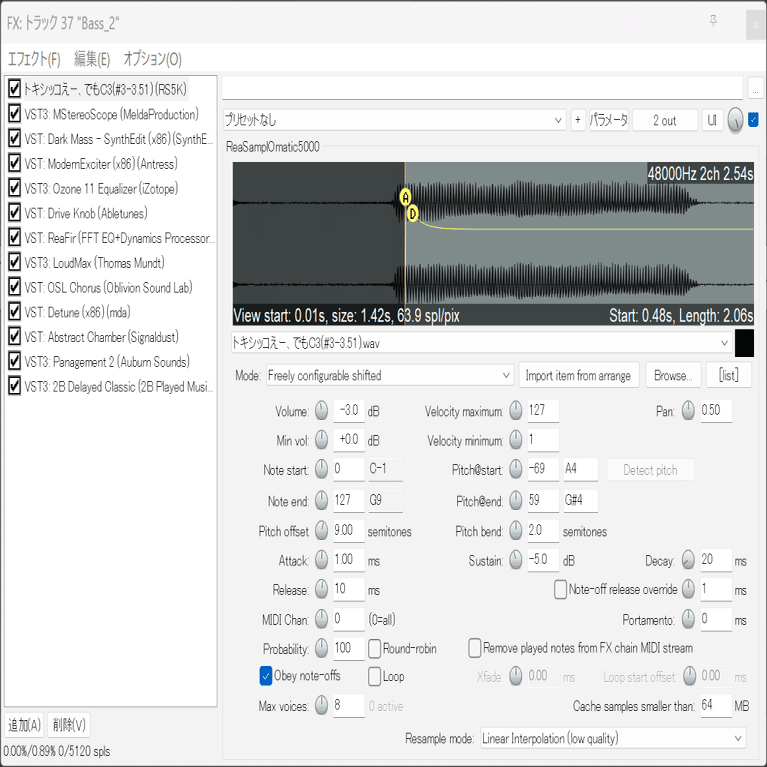Viewport: 767px width, 767px height.
Task: Check Remove played notes from FX chain MIDI stream
Action: (474, 648)
